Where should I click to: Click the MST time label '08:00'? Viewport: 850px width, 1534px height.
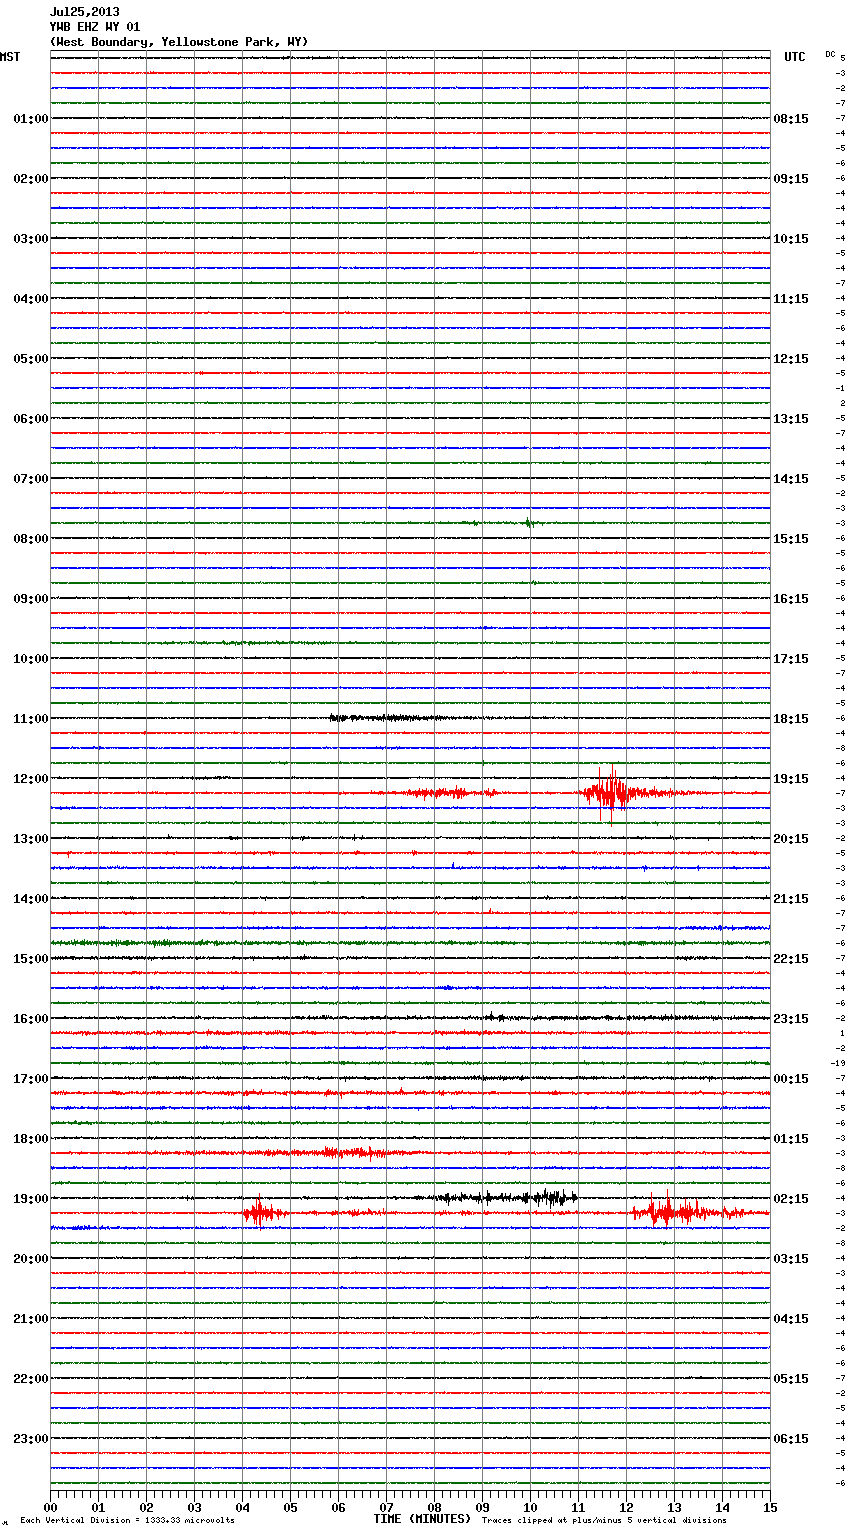[31, 539]
